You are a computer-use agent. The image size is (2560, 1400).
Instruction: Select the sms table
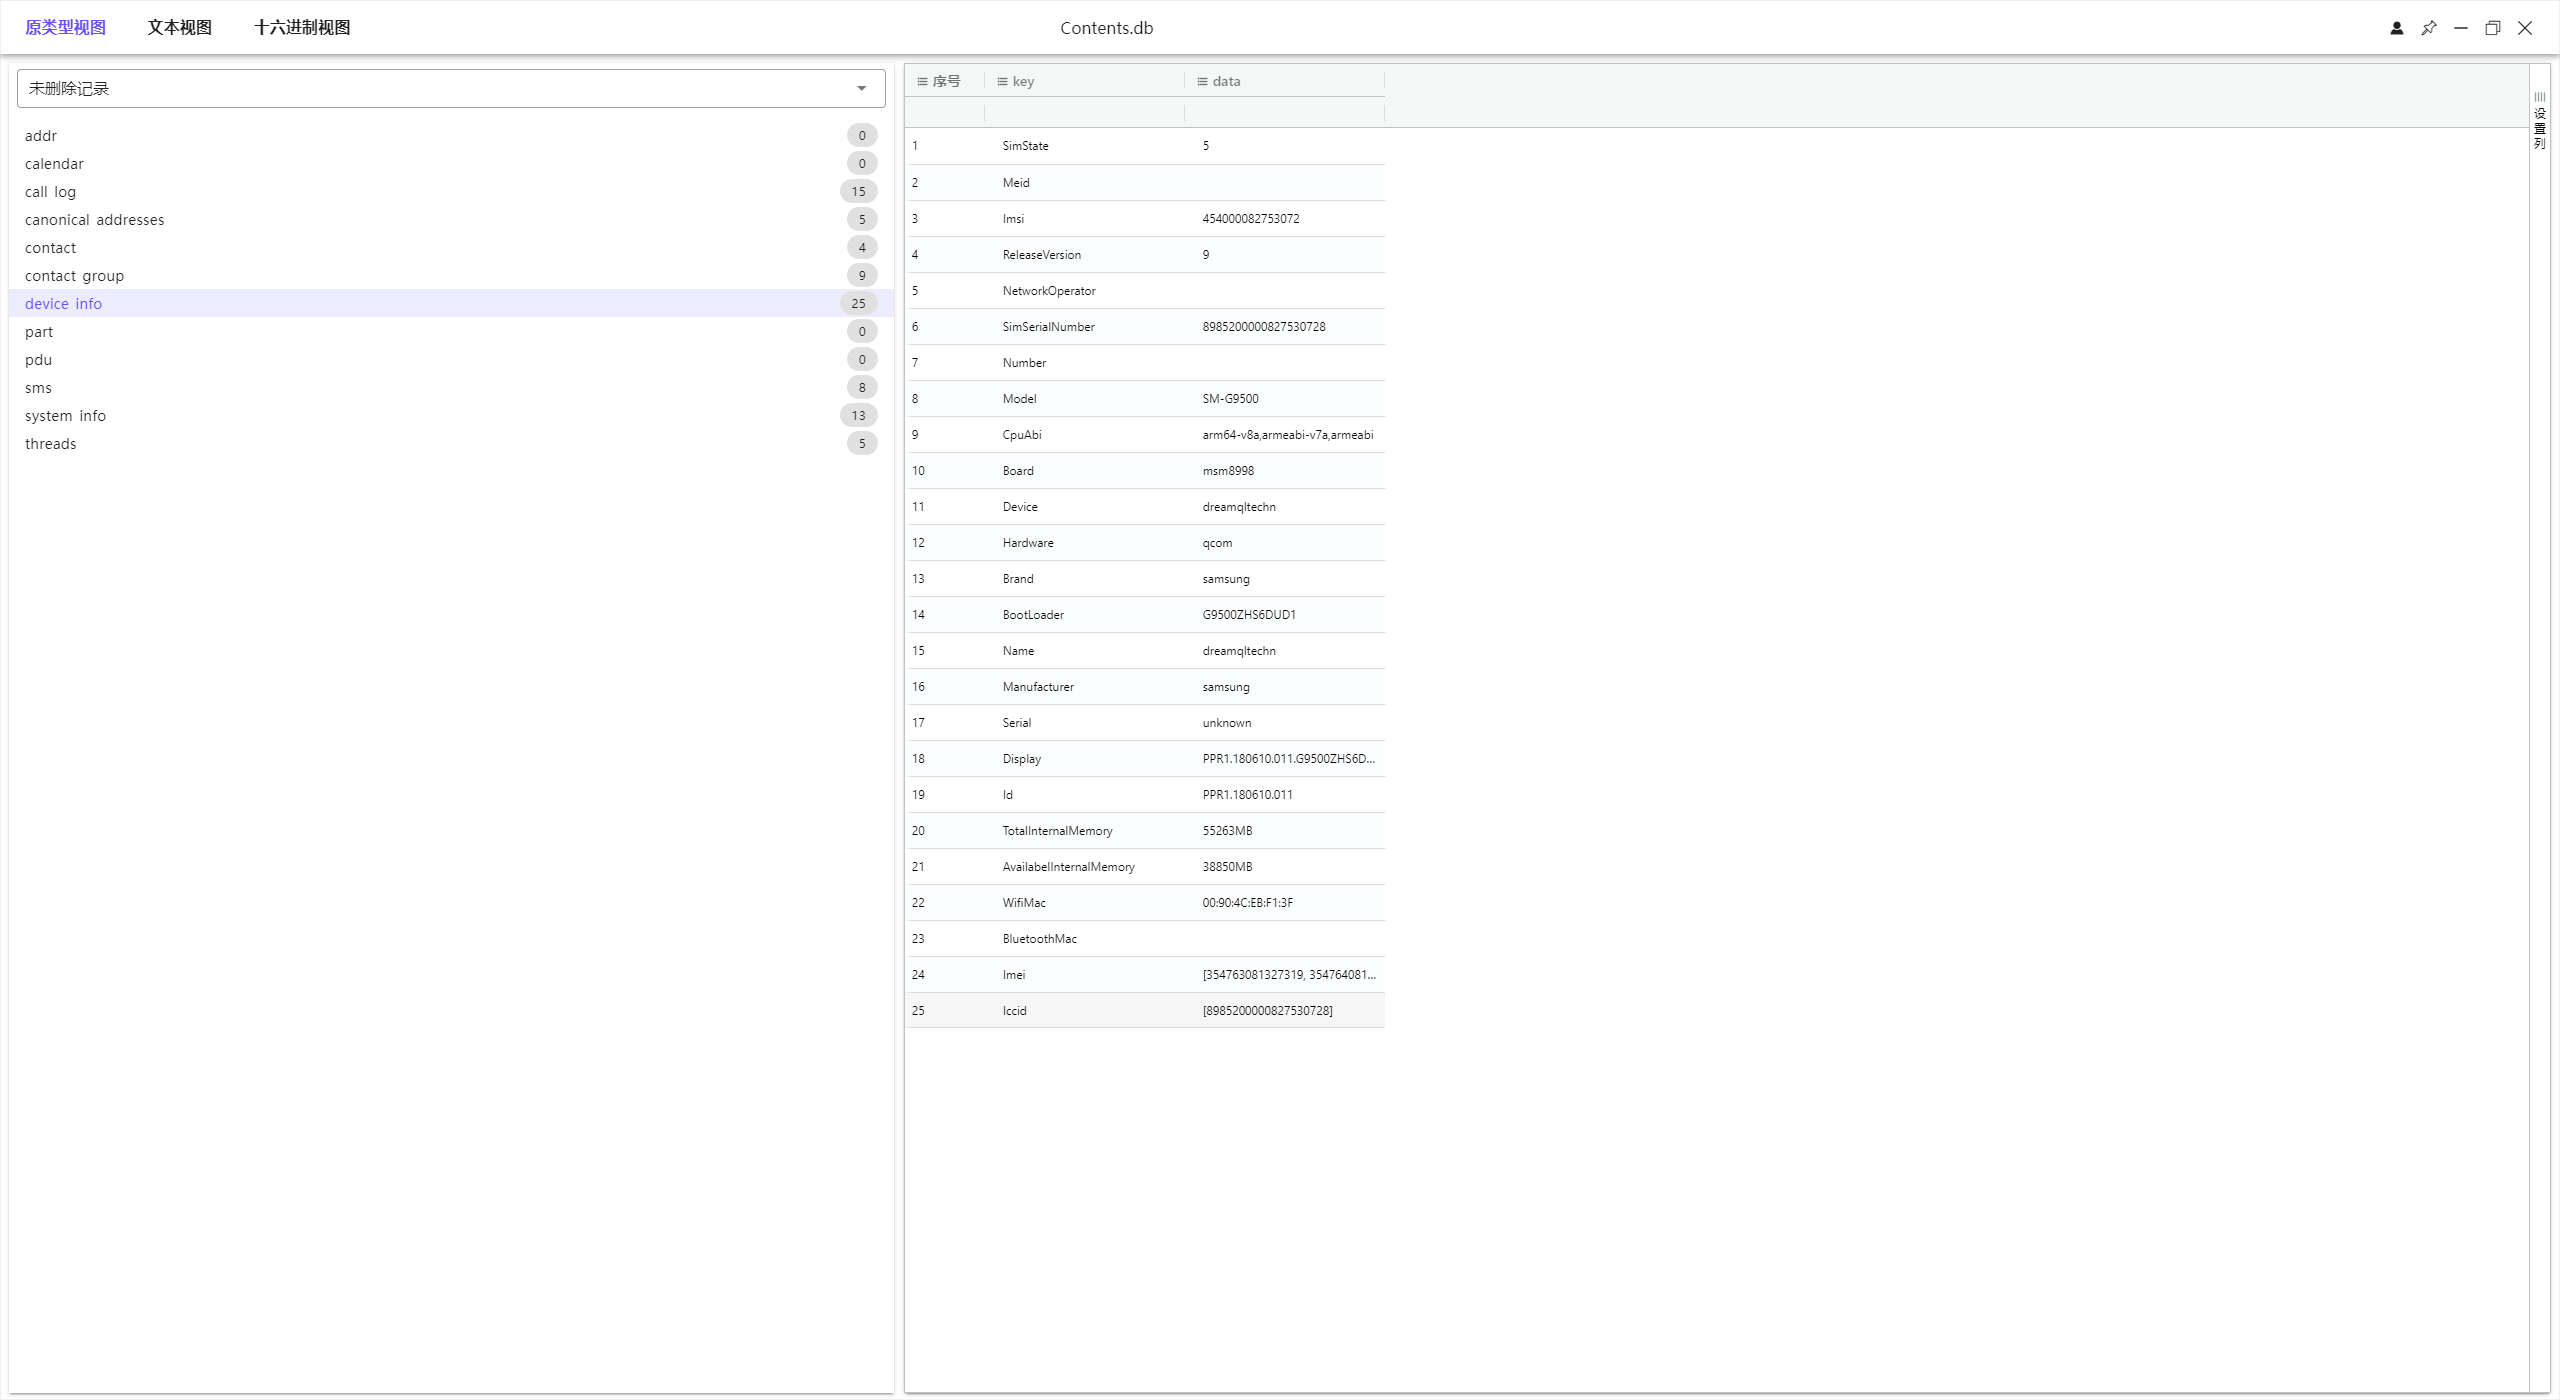tap(38, 388)
